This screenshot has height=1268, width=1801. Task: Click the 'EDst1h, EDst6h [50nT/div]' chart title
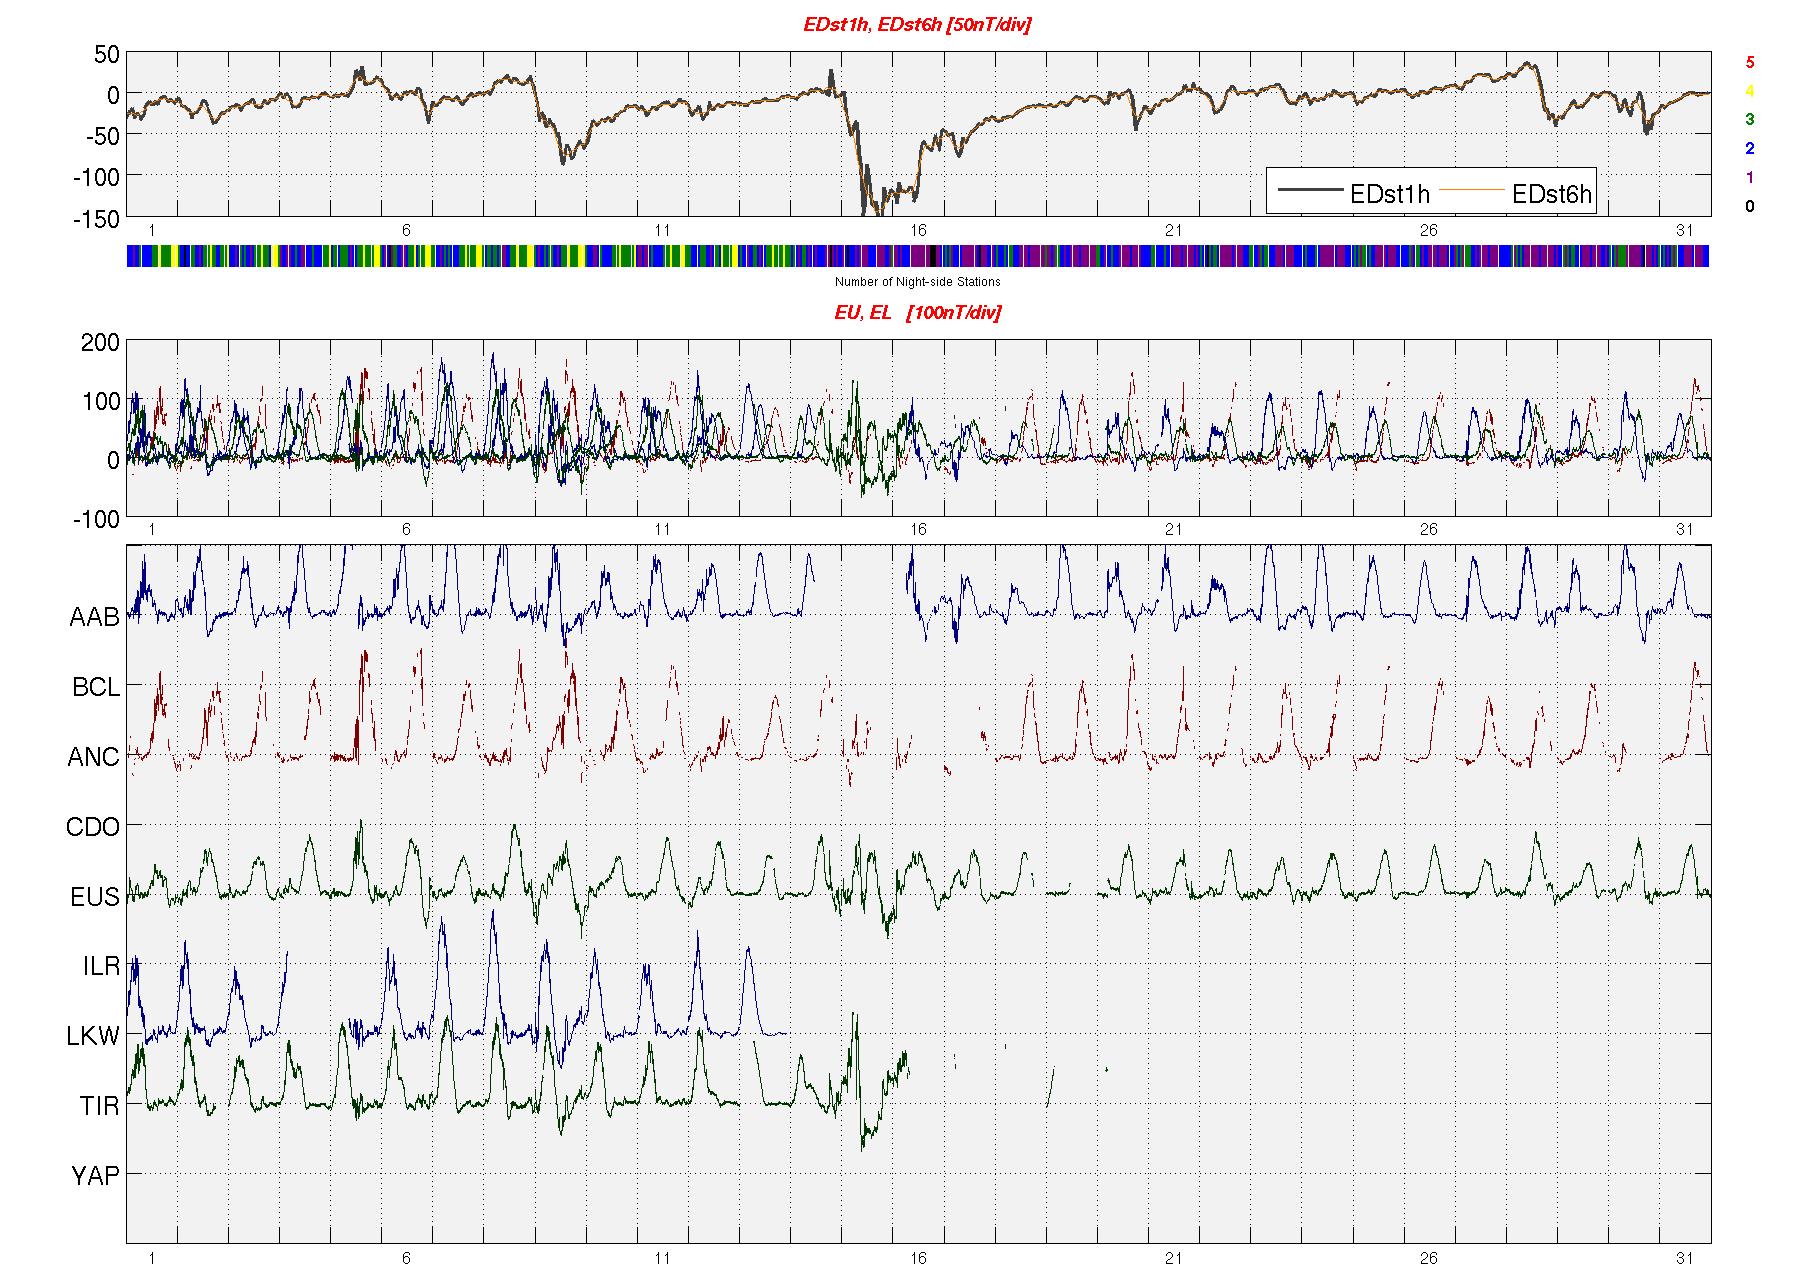coord(917,25)
